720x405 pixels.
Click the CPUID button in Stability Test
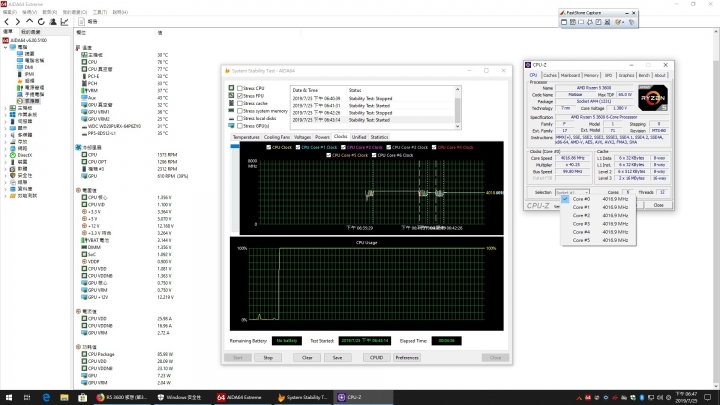[377, 358]
